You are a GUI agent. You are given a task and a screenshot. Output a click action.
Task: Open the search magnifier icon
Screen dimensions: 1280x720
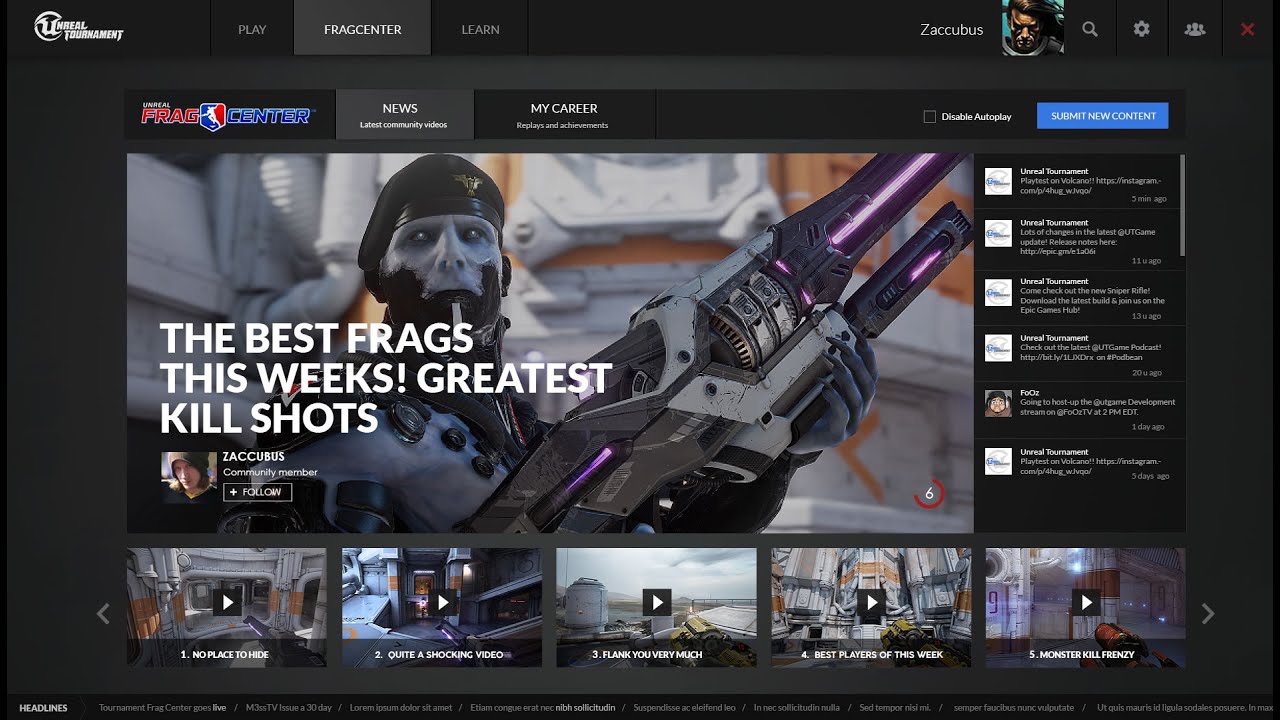click(1090, 29)
